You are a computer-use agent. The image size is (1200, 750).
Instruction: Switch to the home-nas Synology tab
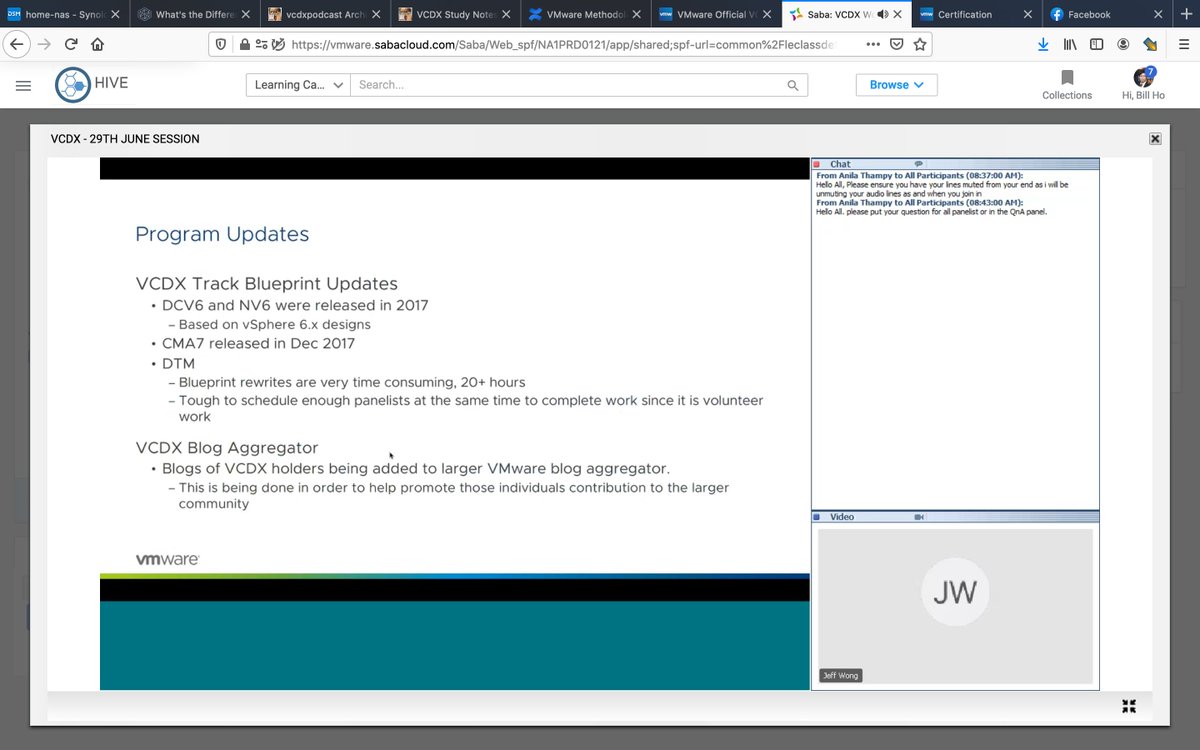click(65, 14)
